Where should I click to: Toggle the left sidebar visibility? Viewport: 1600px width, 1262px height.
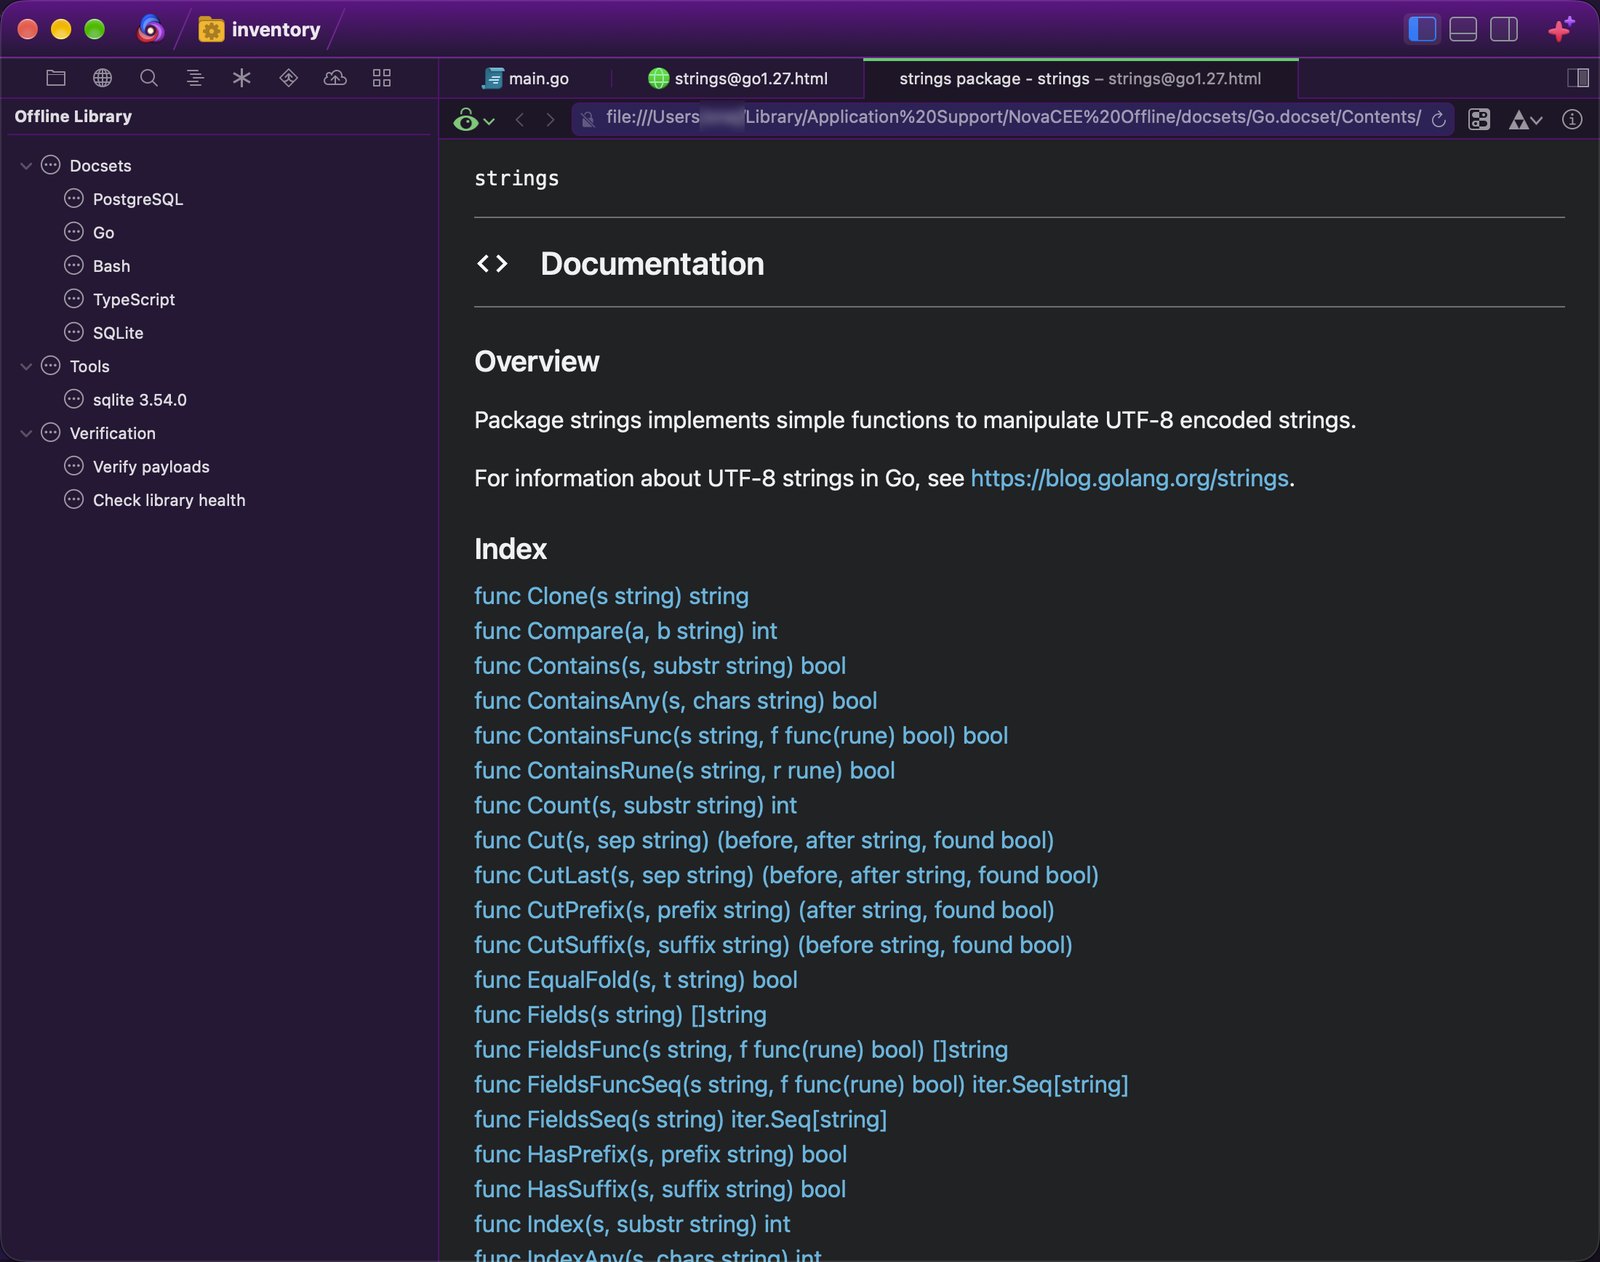coord(1422,29)
